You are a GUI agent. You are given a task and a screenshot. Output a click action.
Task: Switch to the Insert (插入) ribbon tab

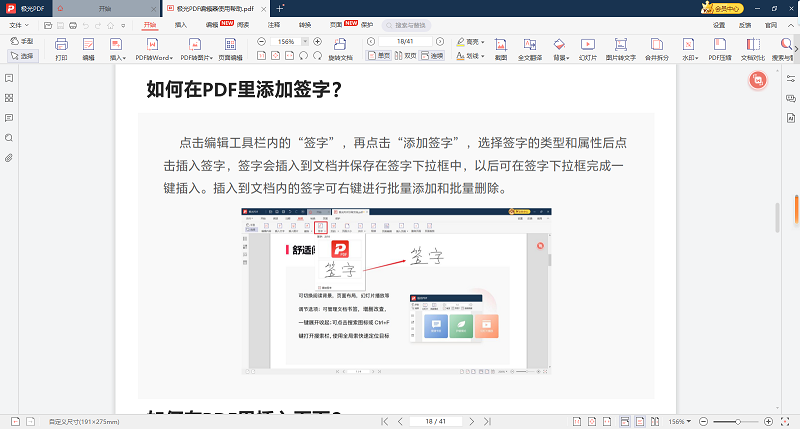click(x=181, y=24)
